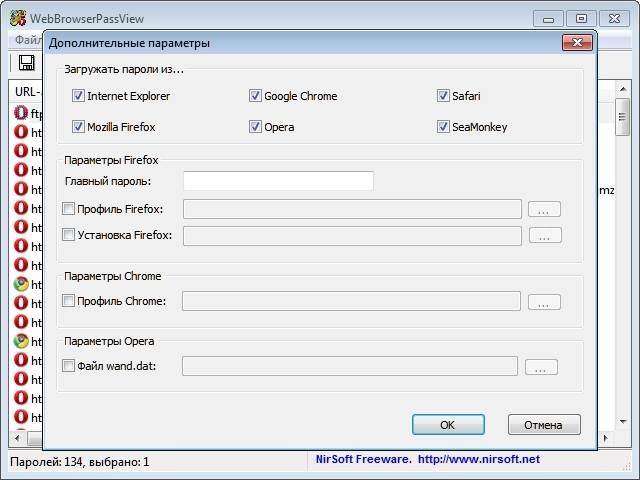This screenshot has height=480, width=640.
Task: Click main window vertical scrollbar up arrow
Action: coord(623,89)
